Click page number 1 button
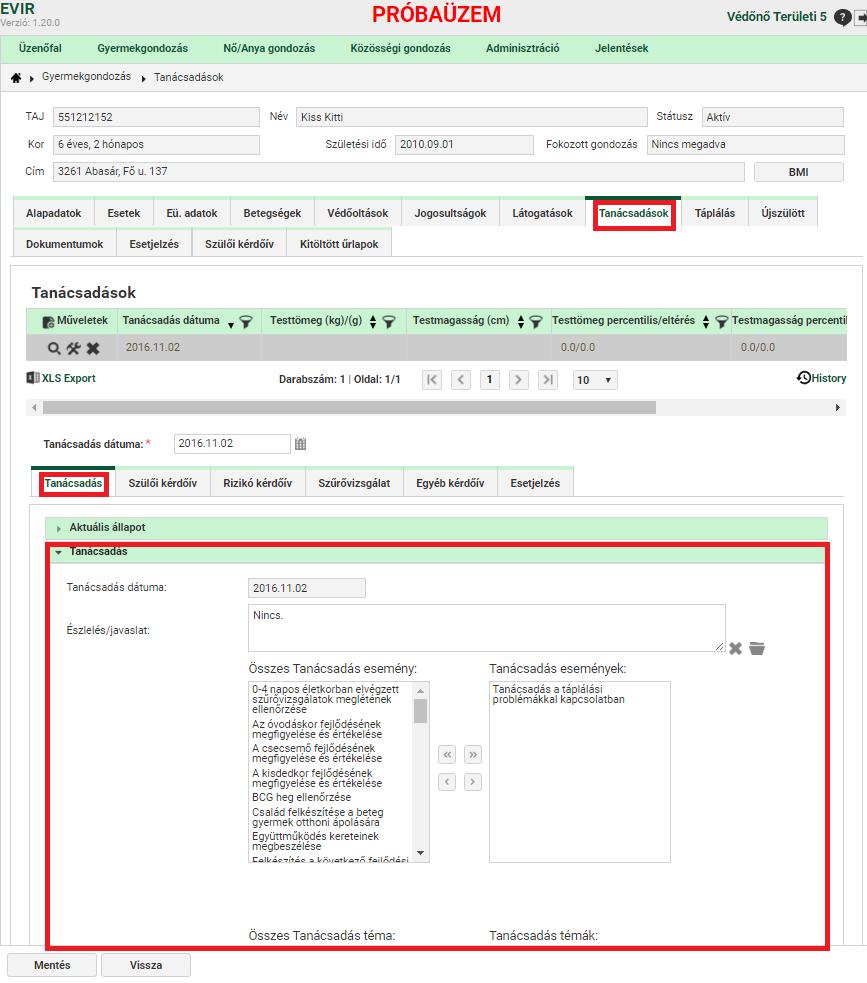The height and width of the screenshot is (983, 867). point(490,379)
